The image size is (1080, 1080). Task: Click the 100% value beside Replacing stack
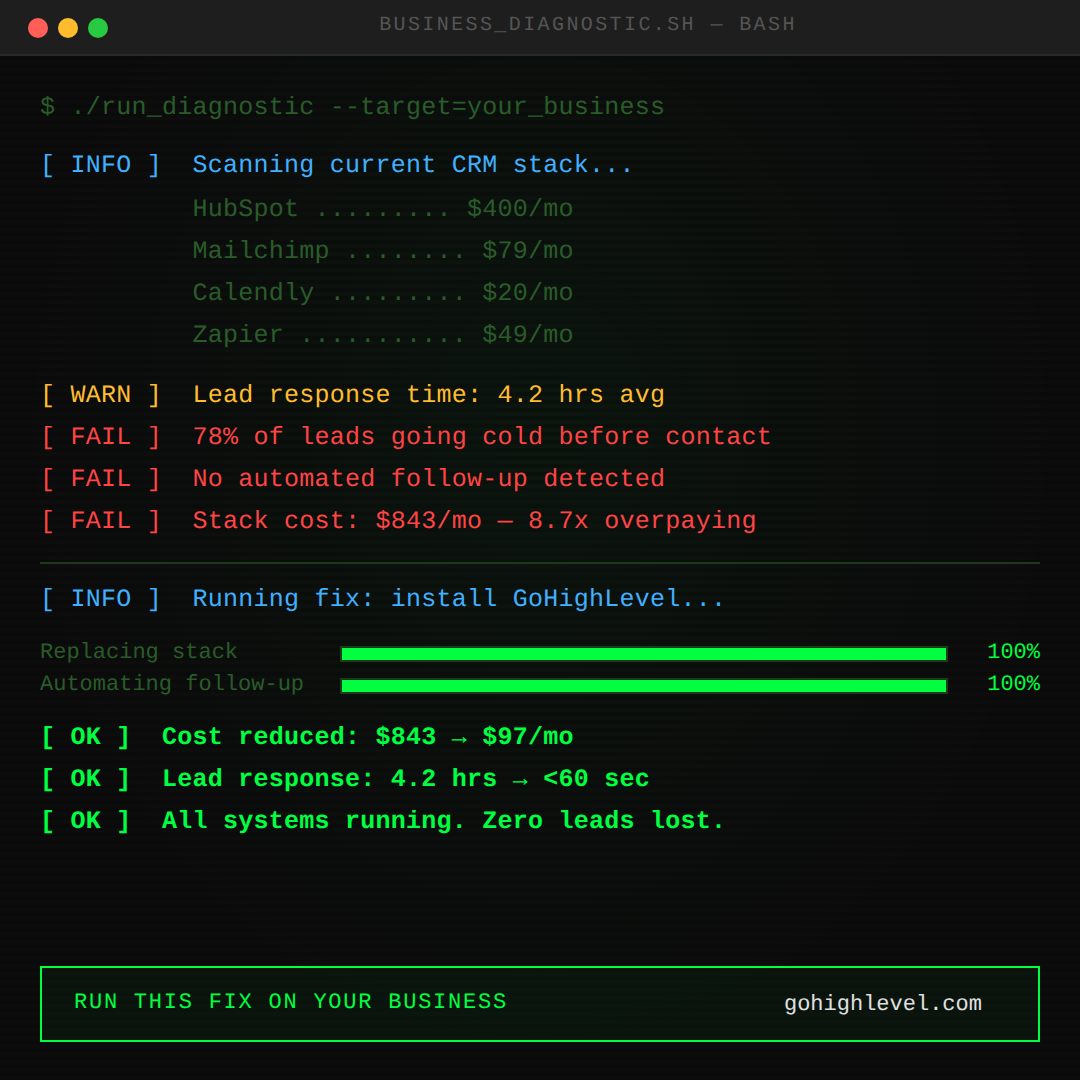(x=1013, y=652)
